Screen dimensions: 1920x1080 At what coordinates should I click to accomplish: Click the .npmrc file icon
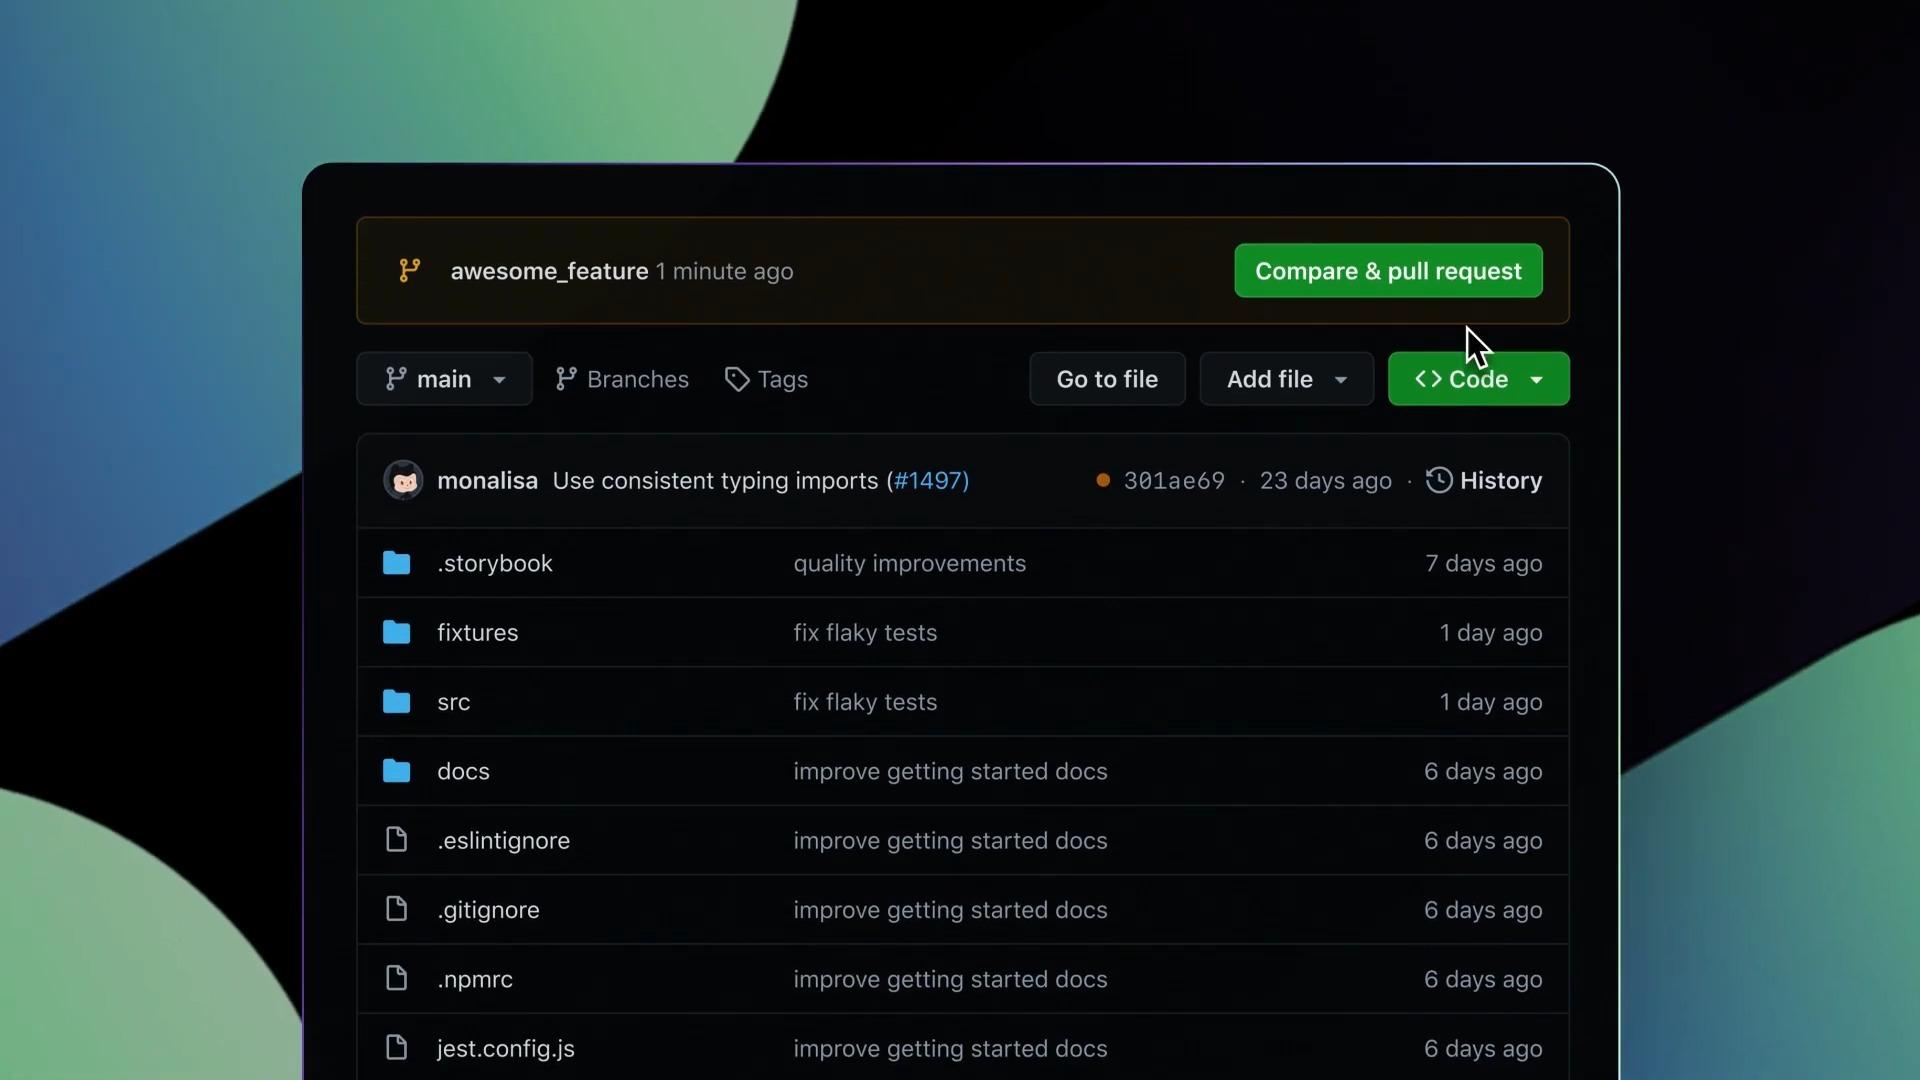[397, 979]
